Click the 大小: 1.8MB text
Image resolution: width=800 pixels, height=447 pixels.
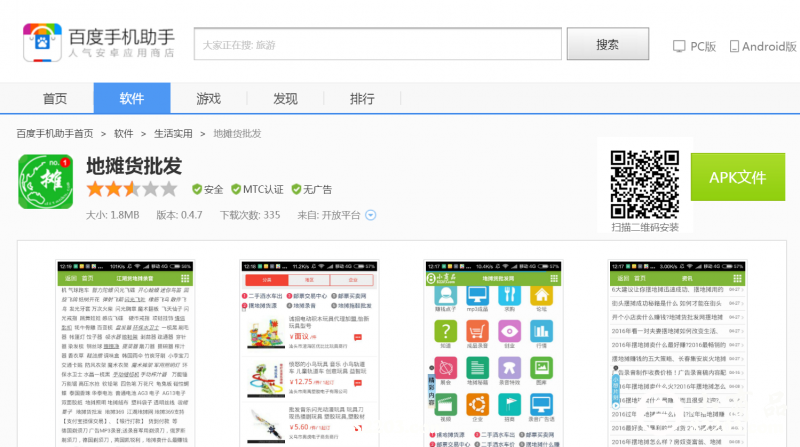pyautogui.click(x=112, y=215)
